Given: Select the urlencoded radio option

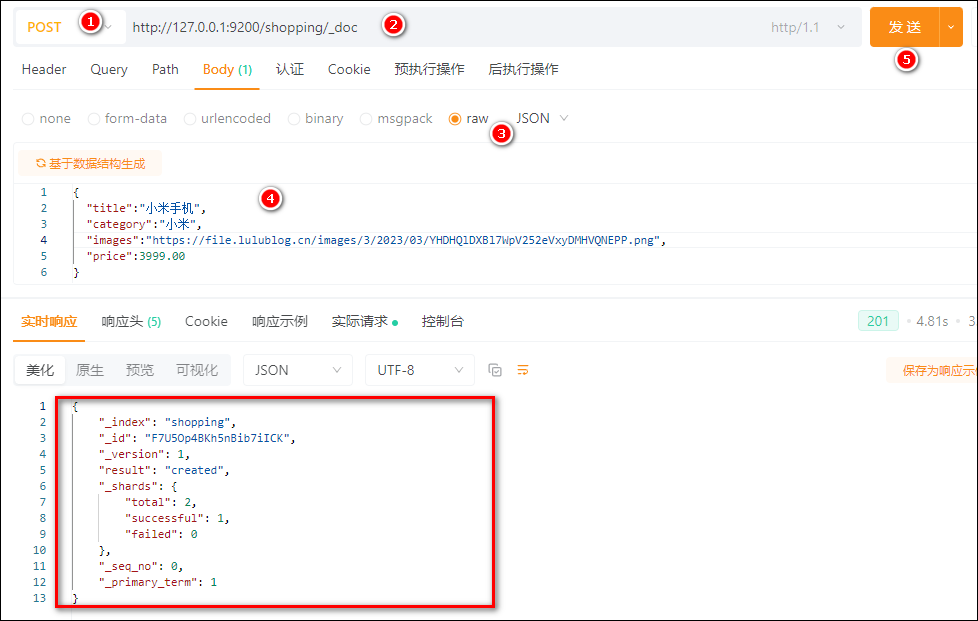Looking at the screenshot, I should point(190,118).
